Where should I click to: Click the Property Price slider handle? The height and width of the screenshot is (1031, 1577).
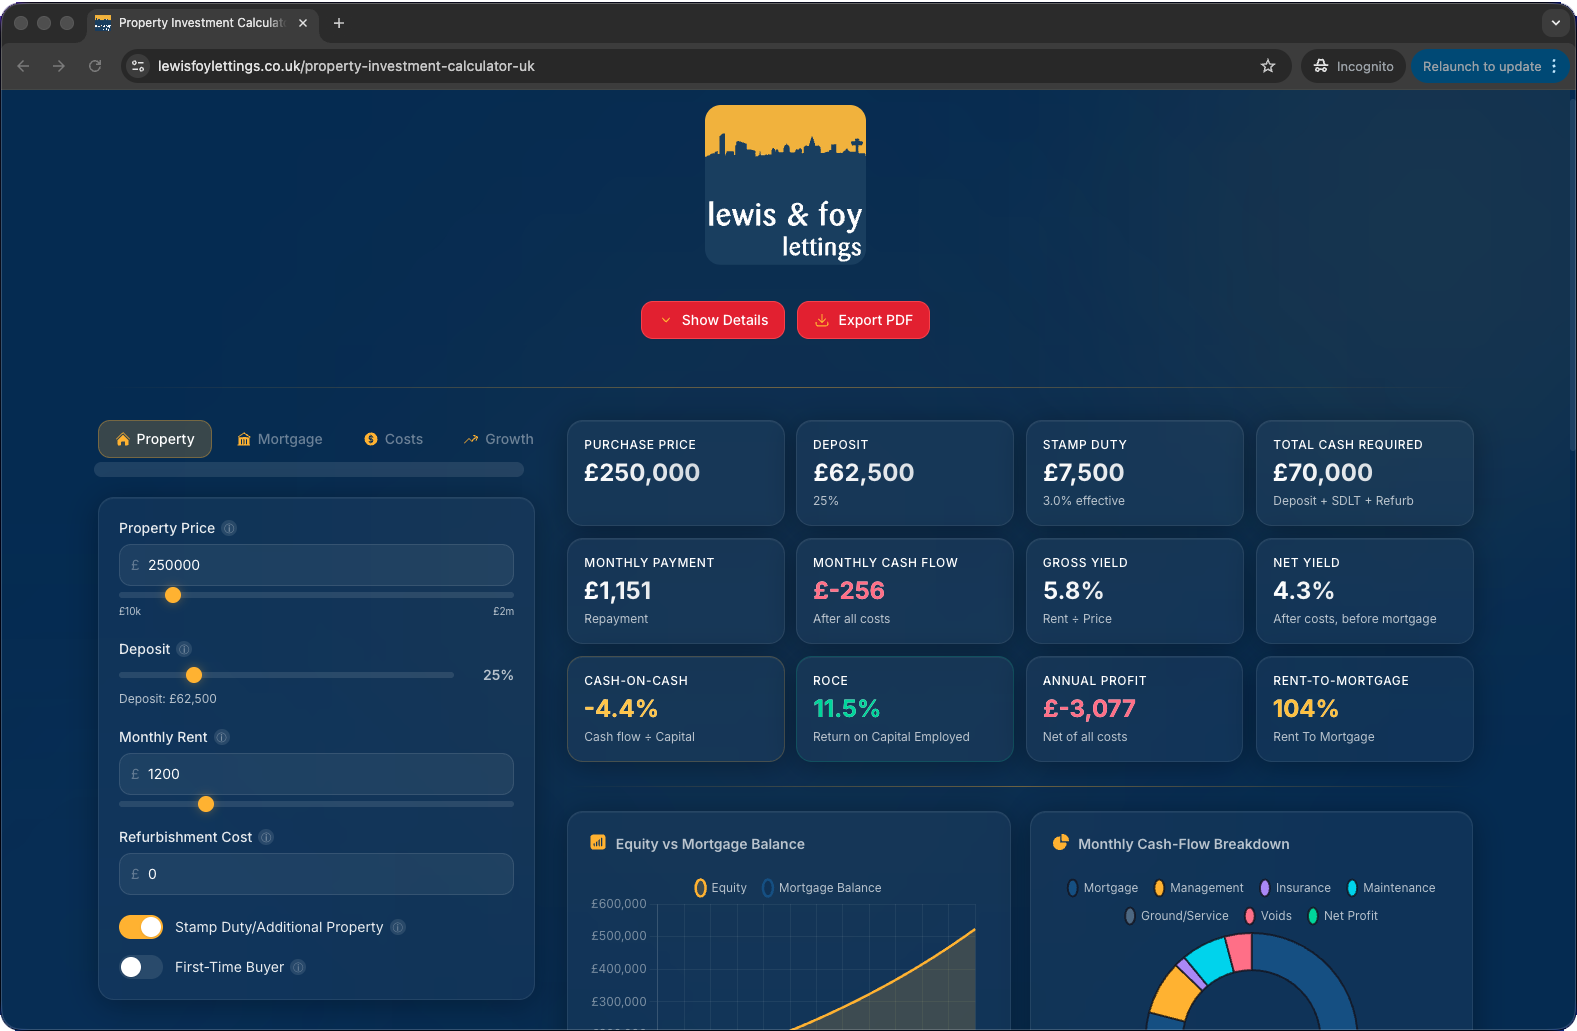pos(173,595)
